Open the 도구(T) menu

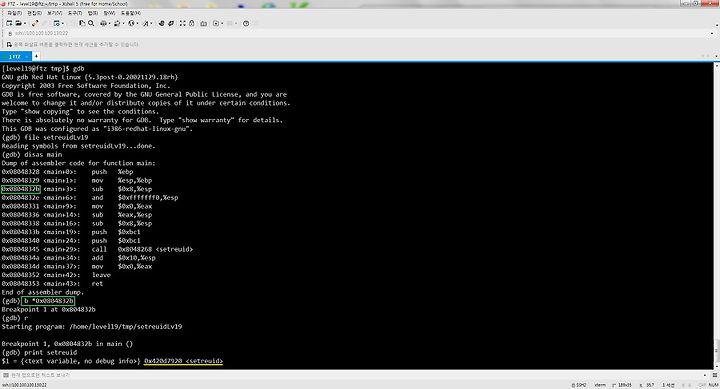pyautogui.click(x=75, y=13)
